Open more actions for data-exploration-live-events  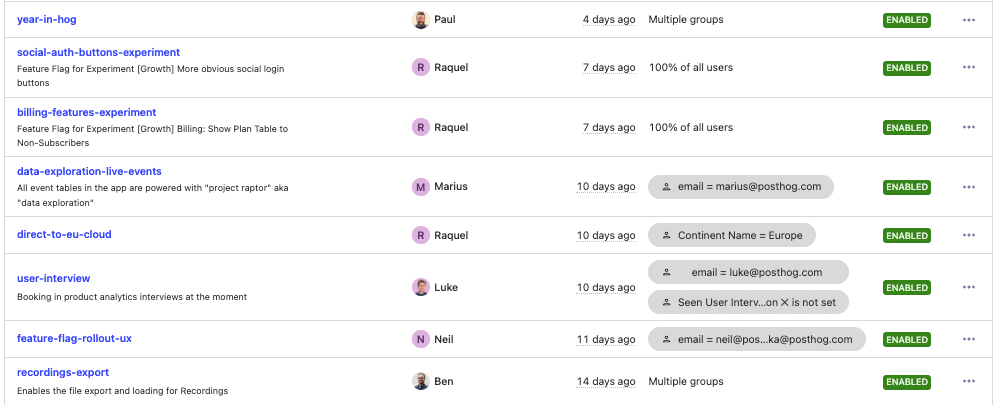[x=968, y=187]
